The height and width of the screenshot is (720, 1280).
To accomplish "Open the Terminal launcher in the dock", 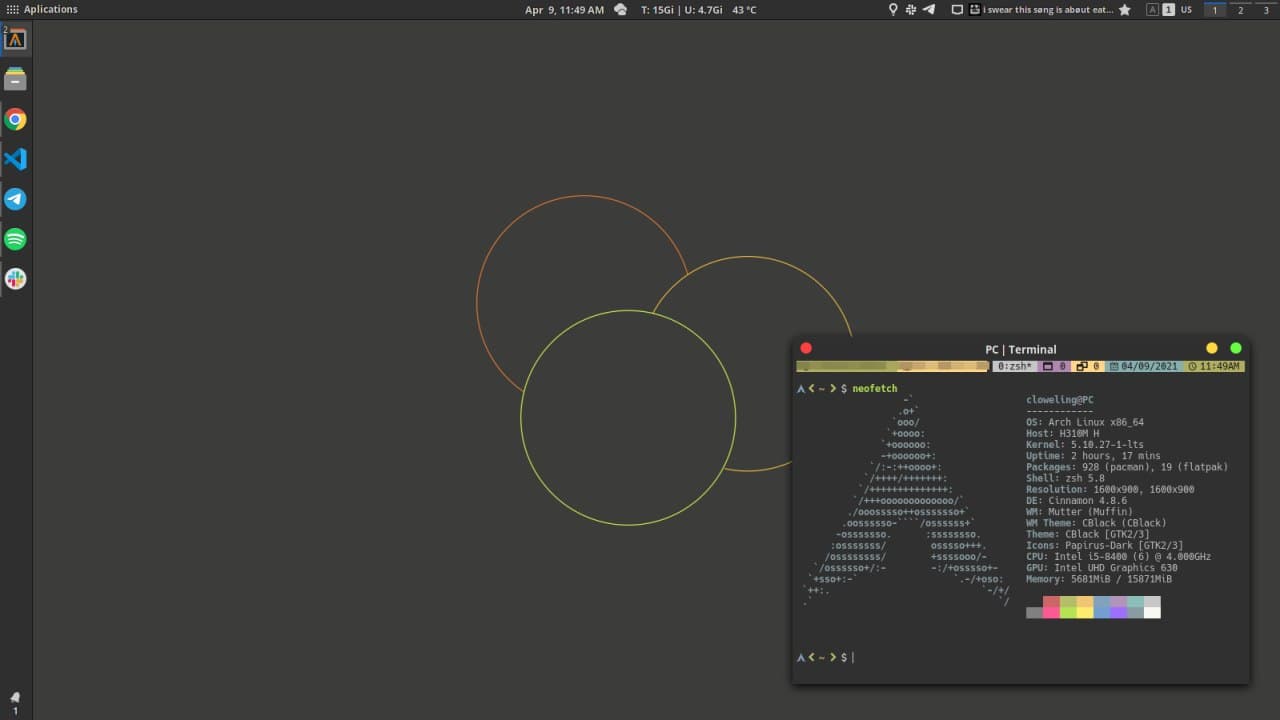I will click(16, 39).
